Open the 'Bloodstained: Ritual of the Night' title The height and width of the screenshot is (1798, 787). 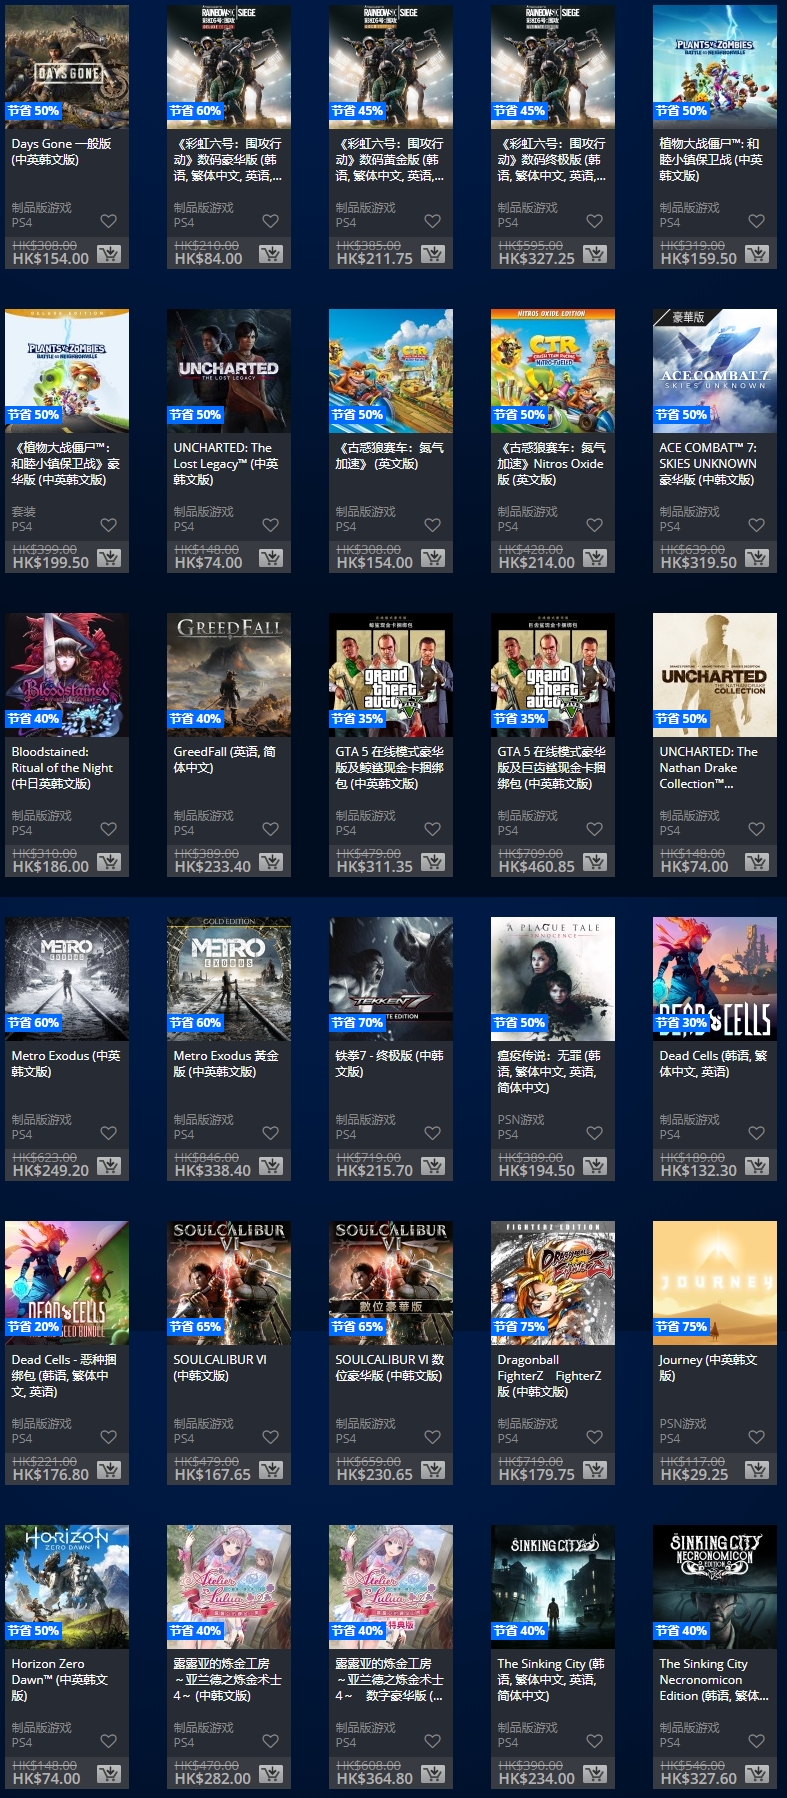62,767
